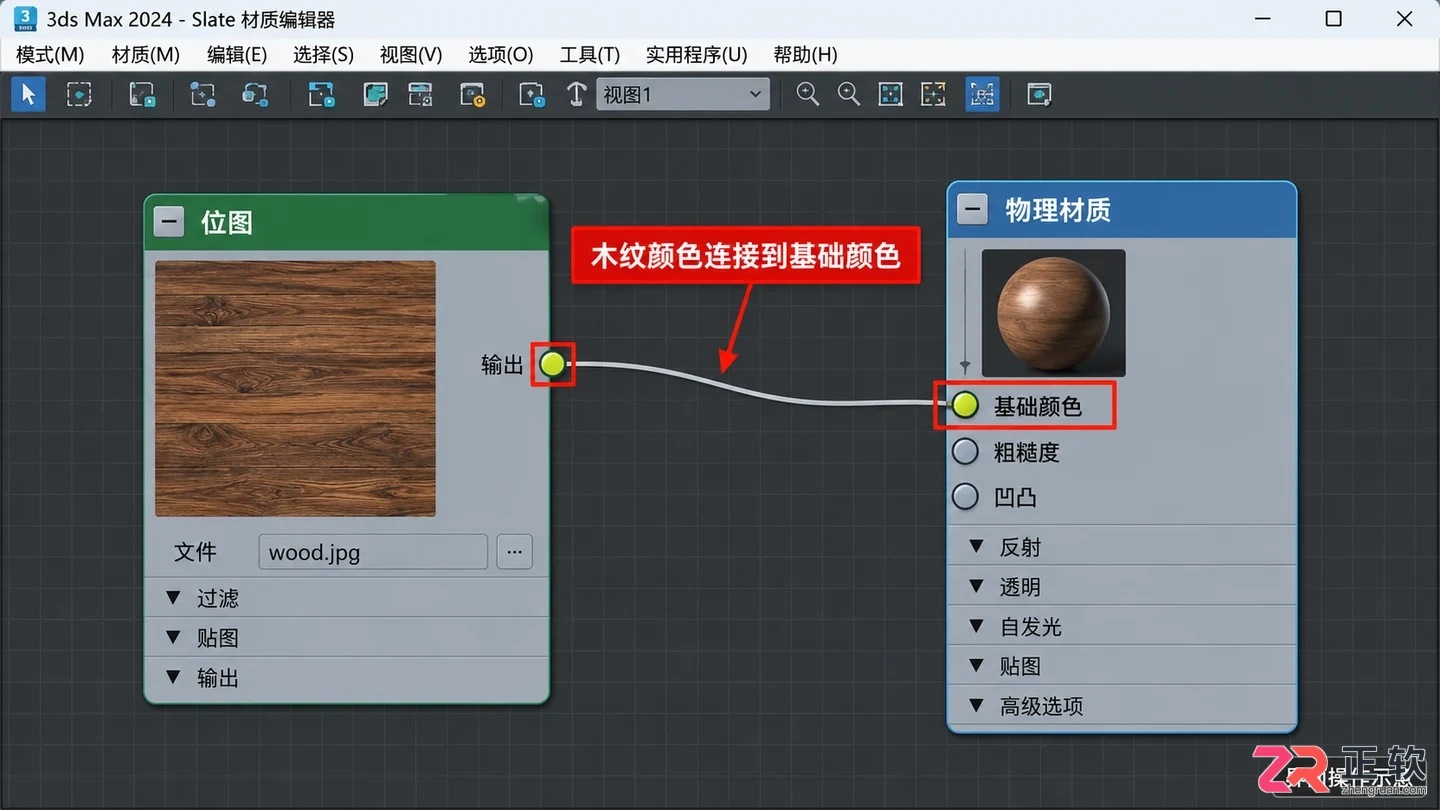
Task: Select the arrow pointer tool in the toolbar
Action: (28, 95)
